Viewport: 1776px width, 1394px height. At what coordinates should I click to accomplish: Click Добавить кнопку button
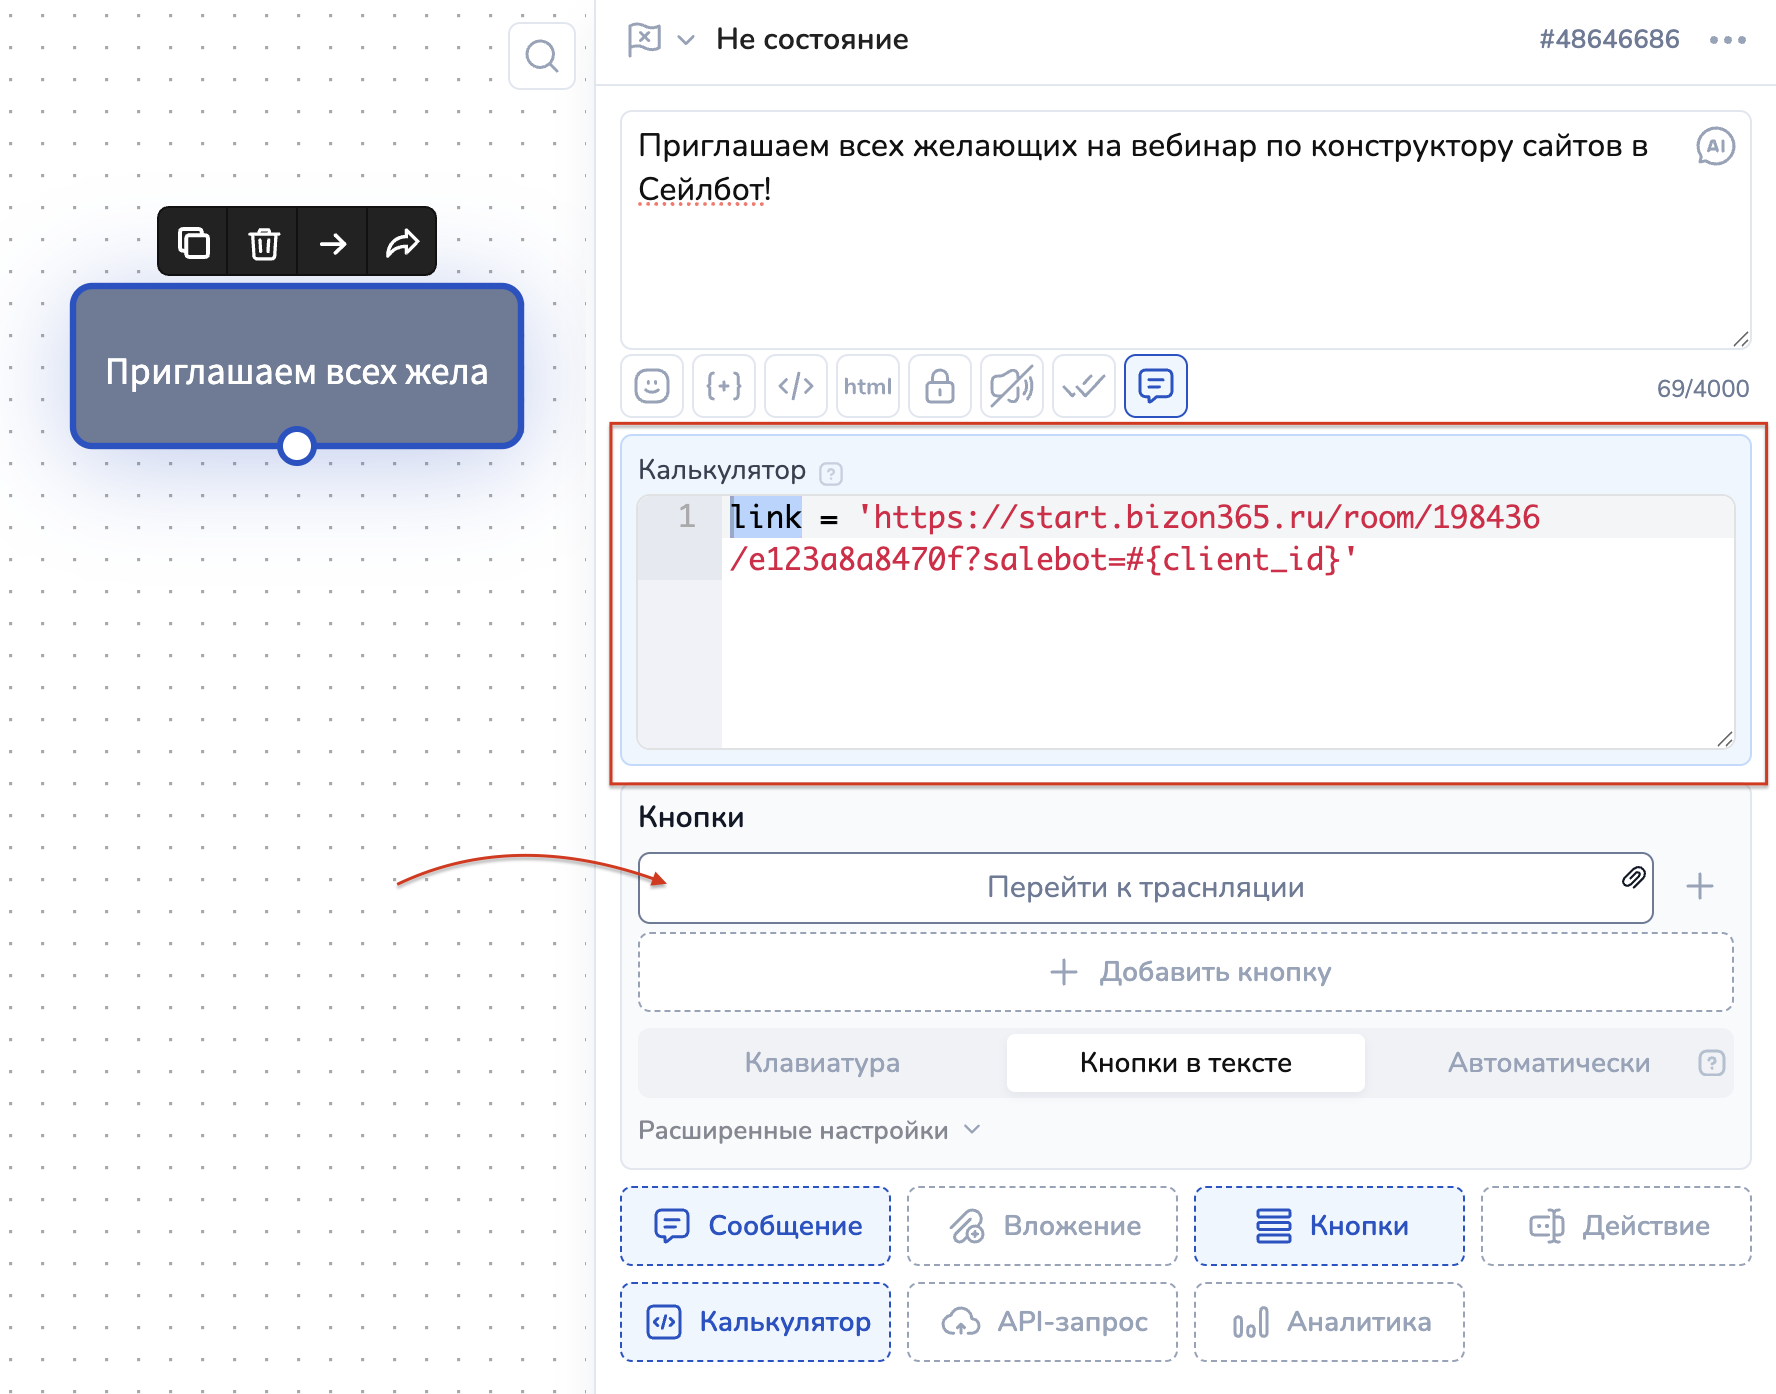tap(1186, 972)
